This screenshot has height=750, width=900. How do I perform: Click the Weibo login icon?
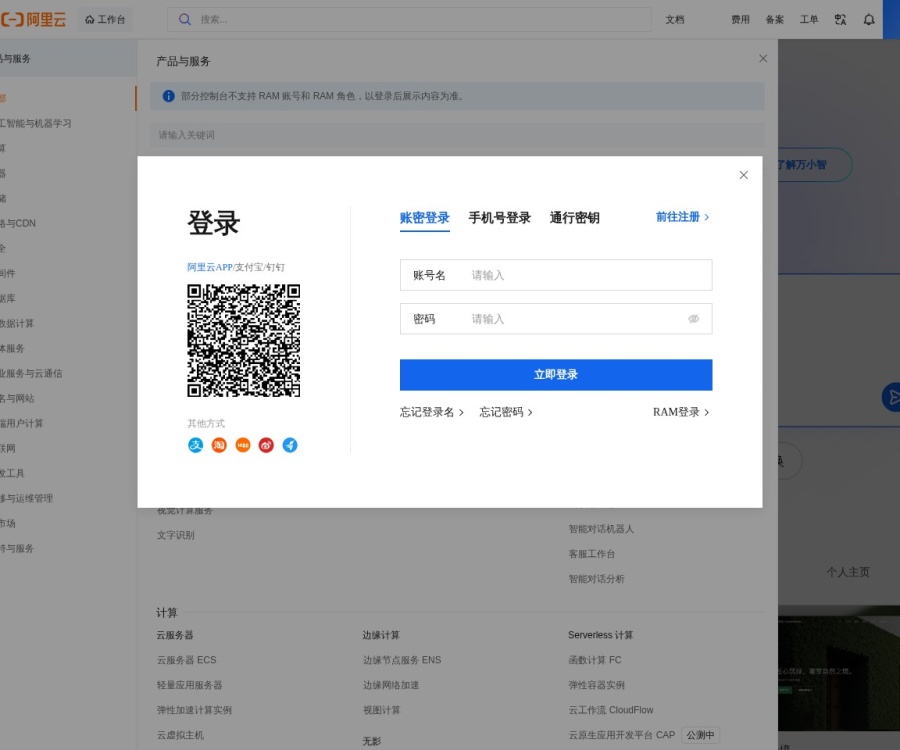coord(266,445)
